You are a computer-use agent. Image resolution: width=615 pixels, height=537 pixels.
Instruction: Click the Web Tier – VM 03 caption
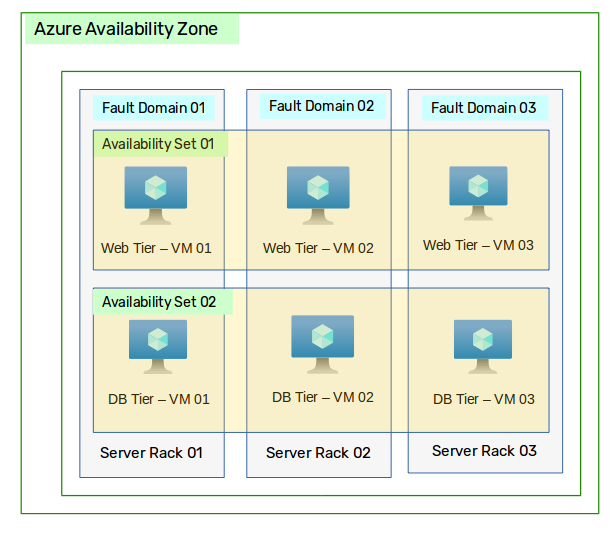tap(478, 245)
